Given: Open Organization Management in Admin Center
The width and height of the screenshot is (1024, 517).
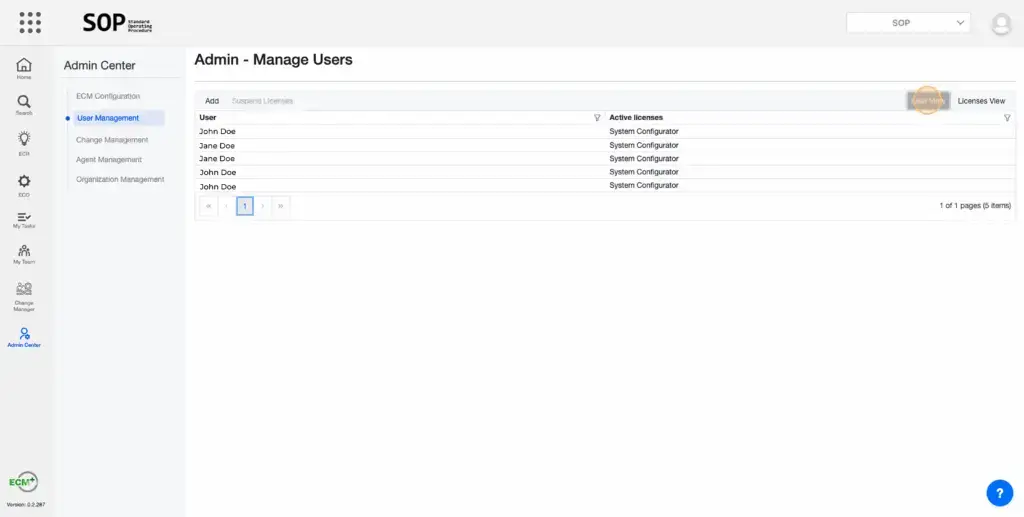Looking at the screenshot, I should point(120,180).
